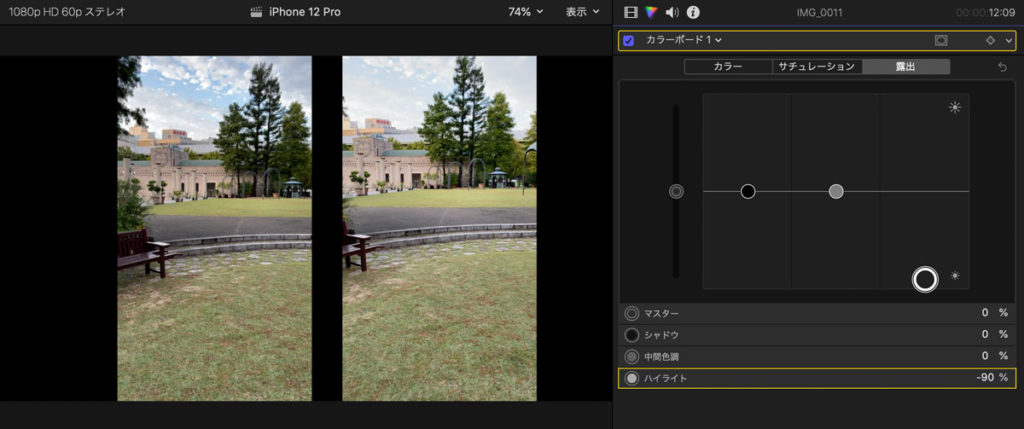Click the IMG_0011 clip name
1024x429 pixels.
[x=820, y=12]
